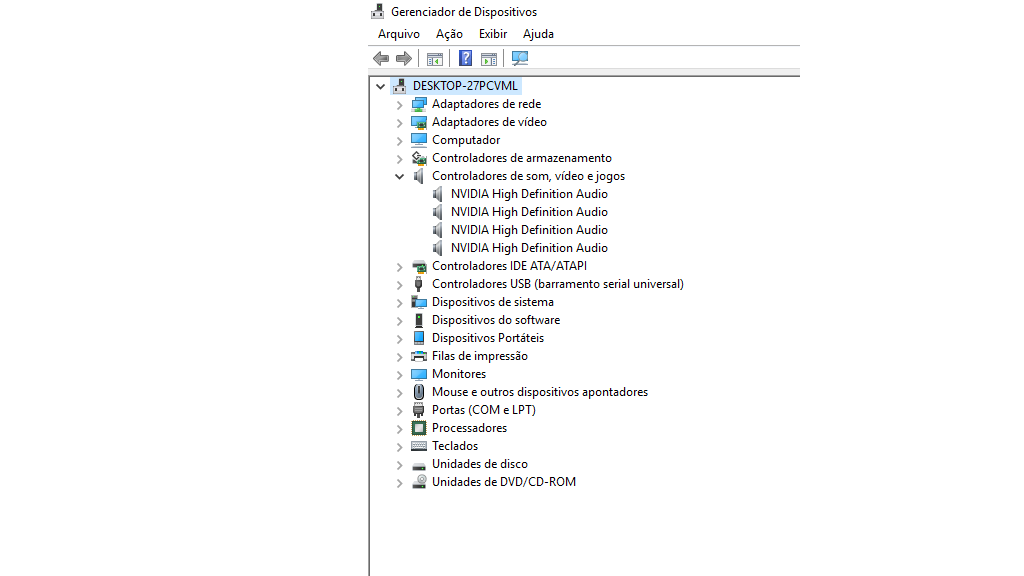Expand the Unidades de disco chevron
The width and height of the screenshot is (1024, 576).
coord(399,464)
